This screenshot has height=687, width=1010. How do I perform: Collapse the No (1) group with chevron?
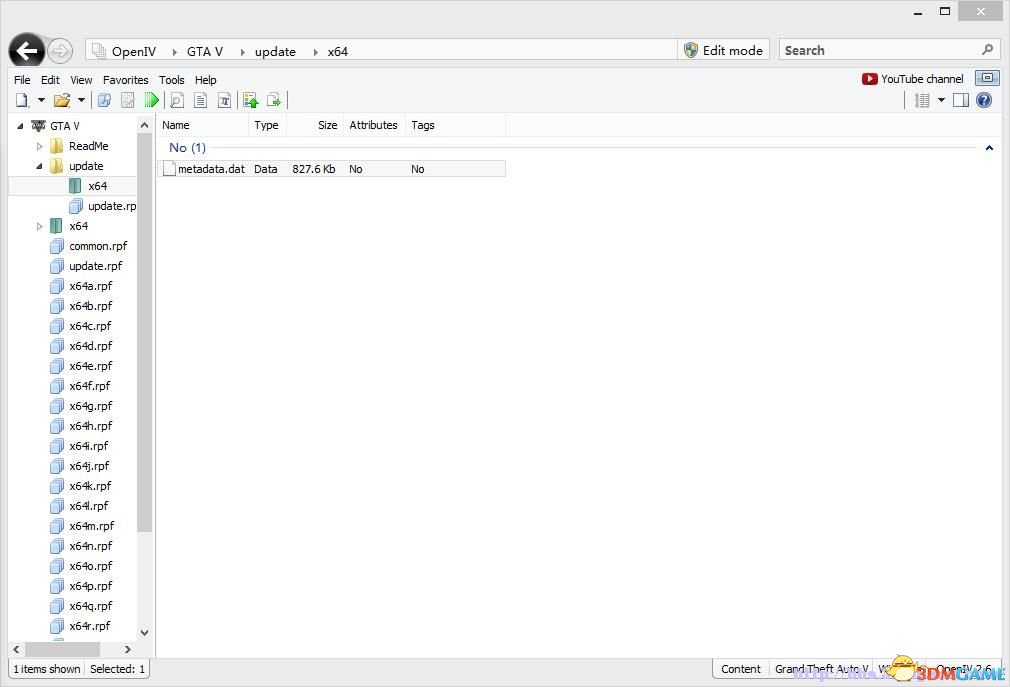pos(989,148)
